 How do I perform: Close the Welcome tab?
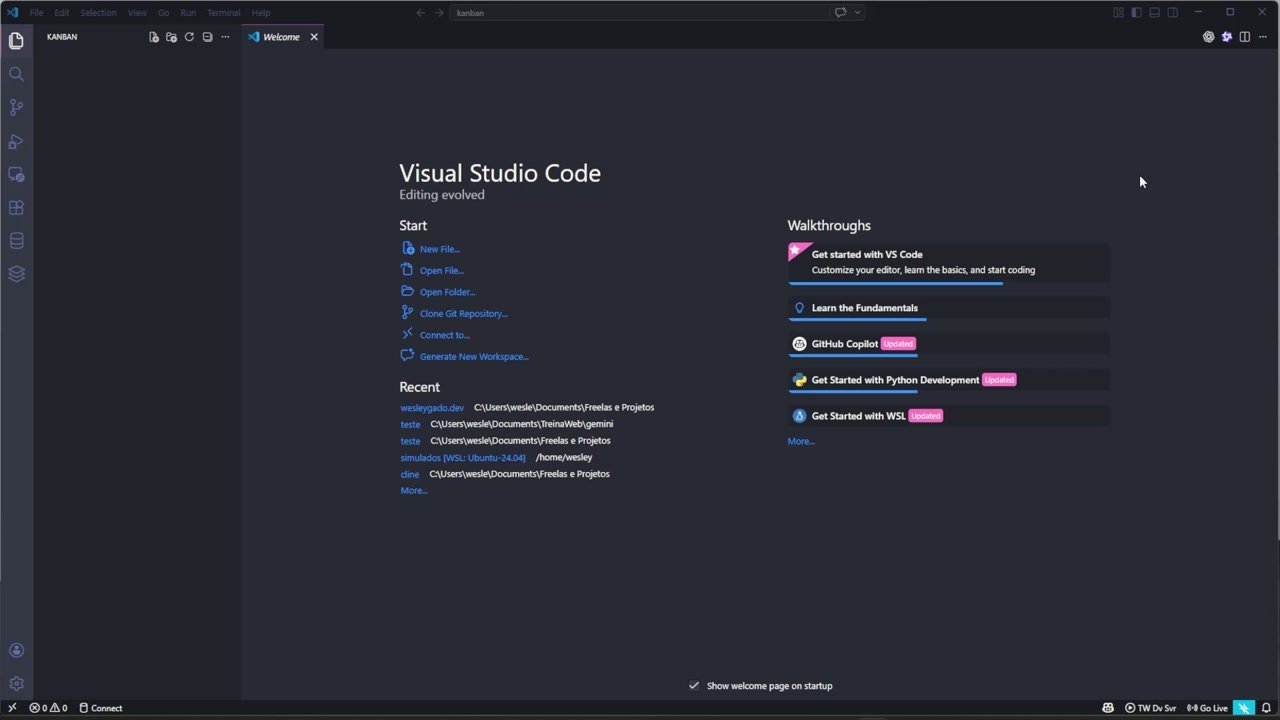[x=314, y=37]
